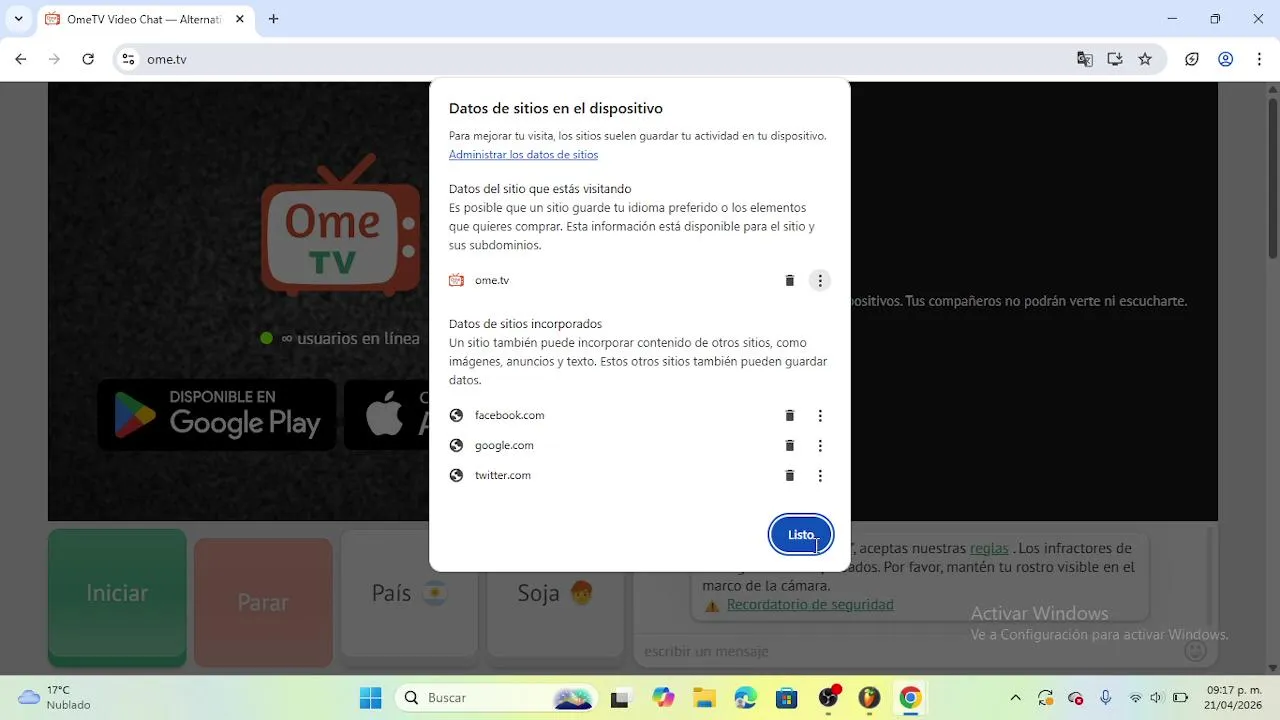Open the País country selector
The width and height of the screenshot is (1280, 720).
409,594
